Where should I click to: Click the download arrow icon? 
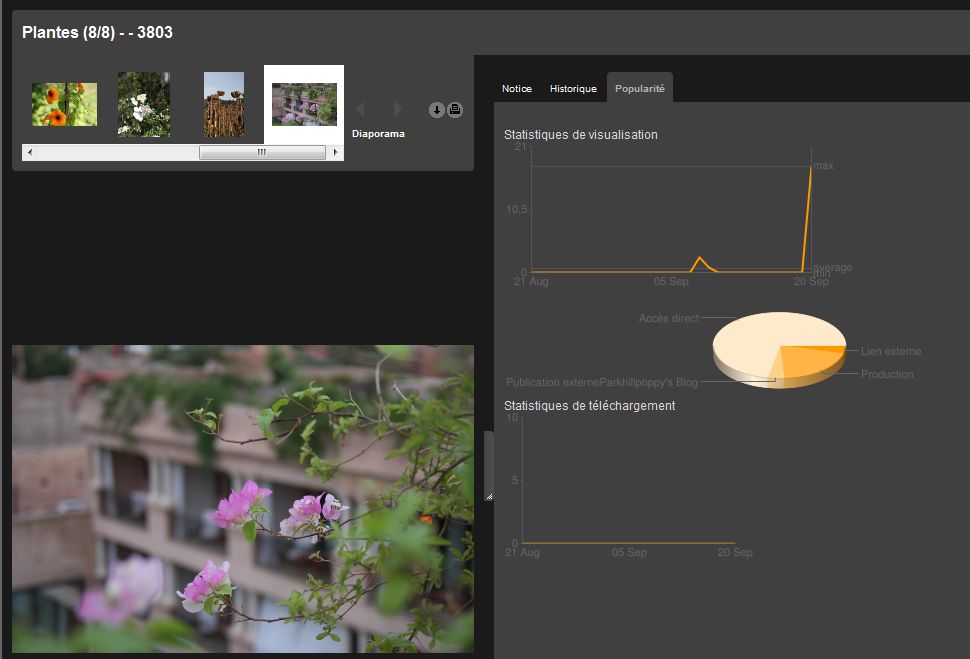[x=437, y=110]
